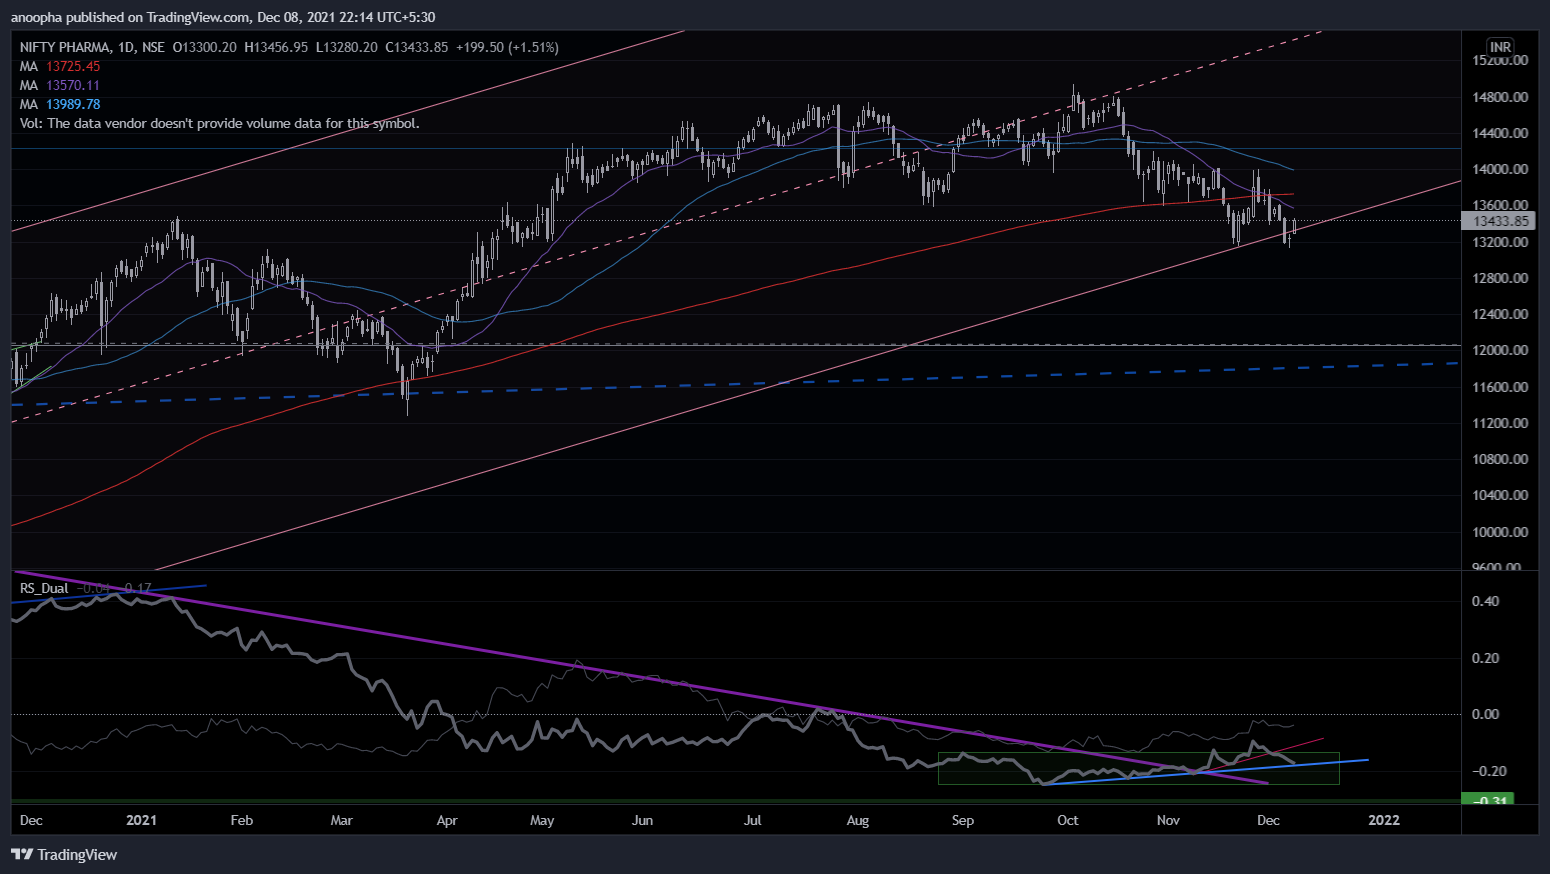Click the 10800.00 price axis label

1500,459
